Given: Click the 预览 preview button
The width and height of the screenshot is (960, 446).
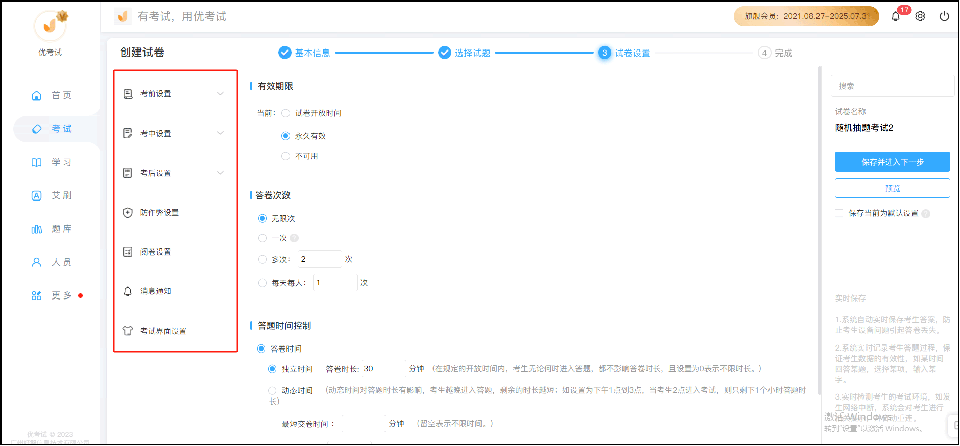Looking at the screenshot, I should point(891,188).
